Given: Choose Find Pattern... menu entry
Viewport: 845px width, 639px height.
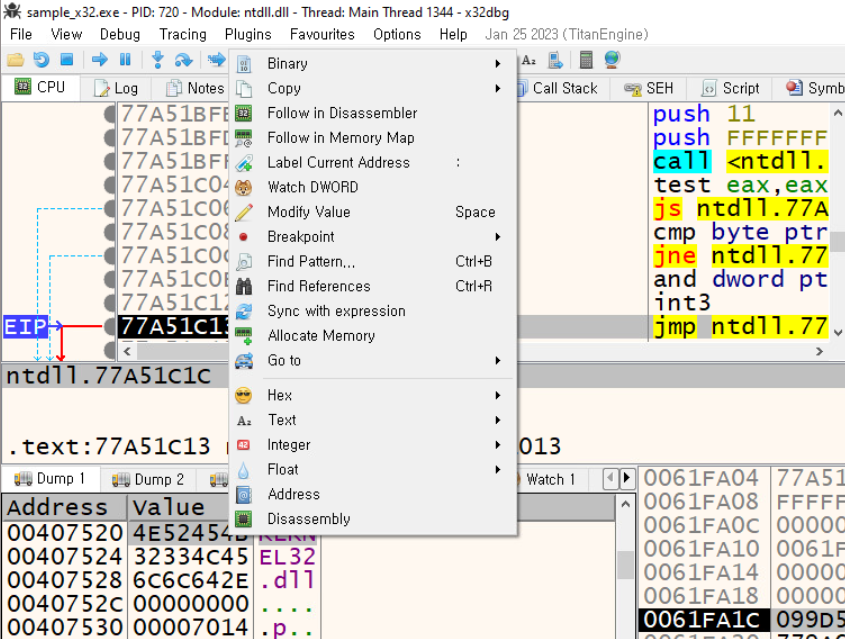Looking at the screenshot, I should pos(375,262).
